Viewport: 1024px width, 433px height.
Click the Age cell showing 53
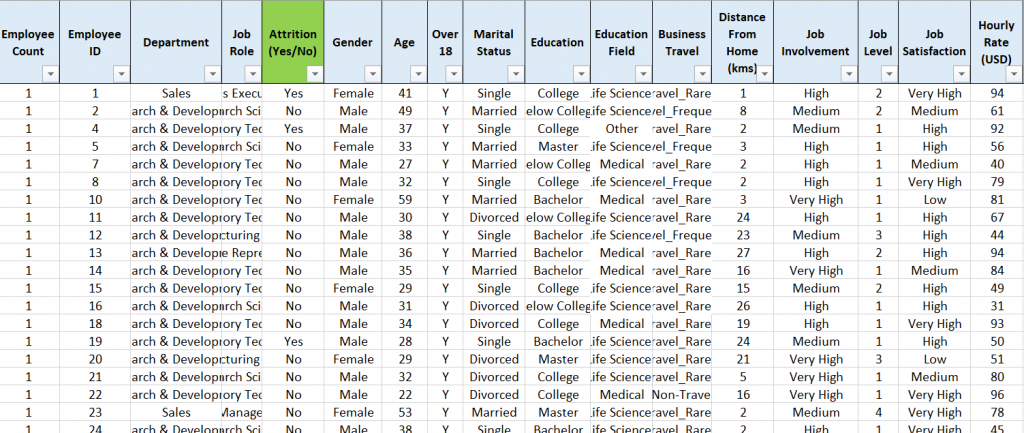pyautogui.click(x=404, y=412)
